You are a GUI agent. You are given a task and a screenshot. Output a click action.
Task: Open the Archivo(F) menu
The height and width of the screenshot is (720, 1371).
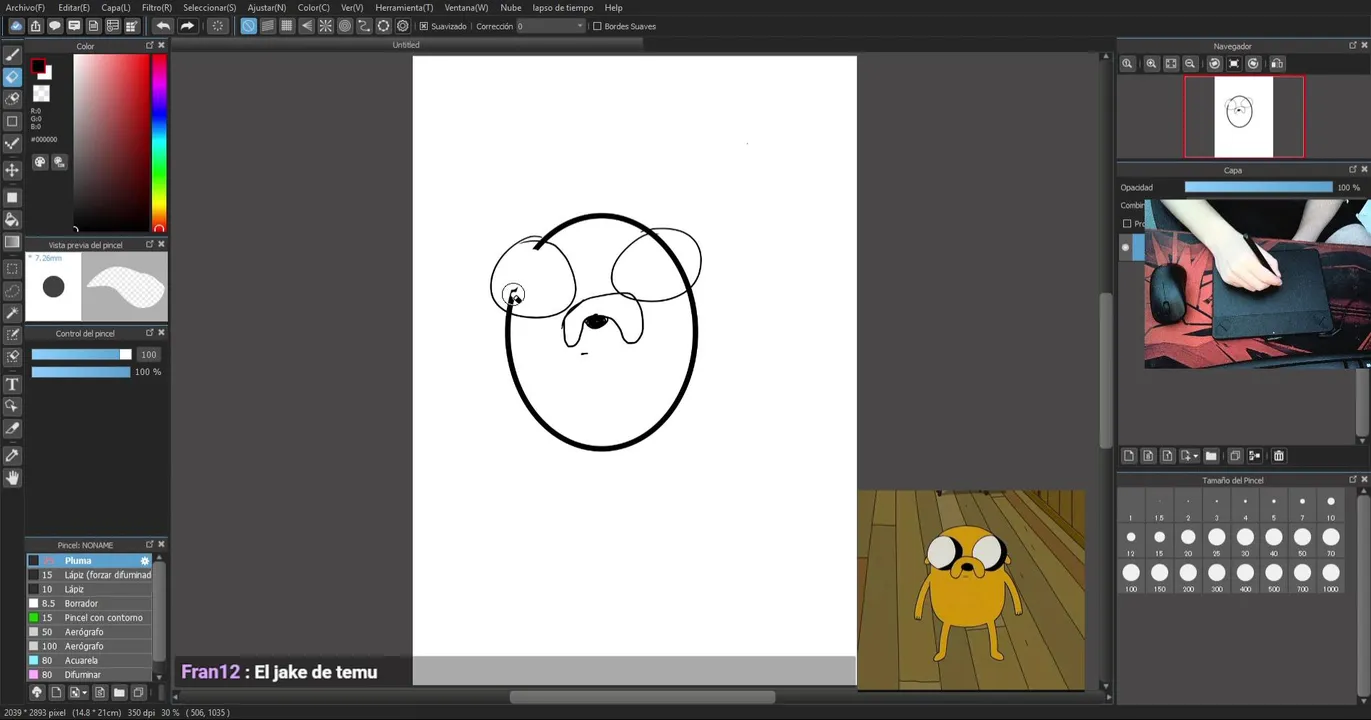(25, 7)
